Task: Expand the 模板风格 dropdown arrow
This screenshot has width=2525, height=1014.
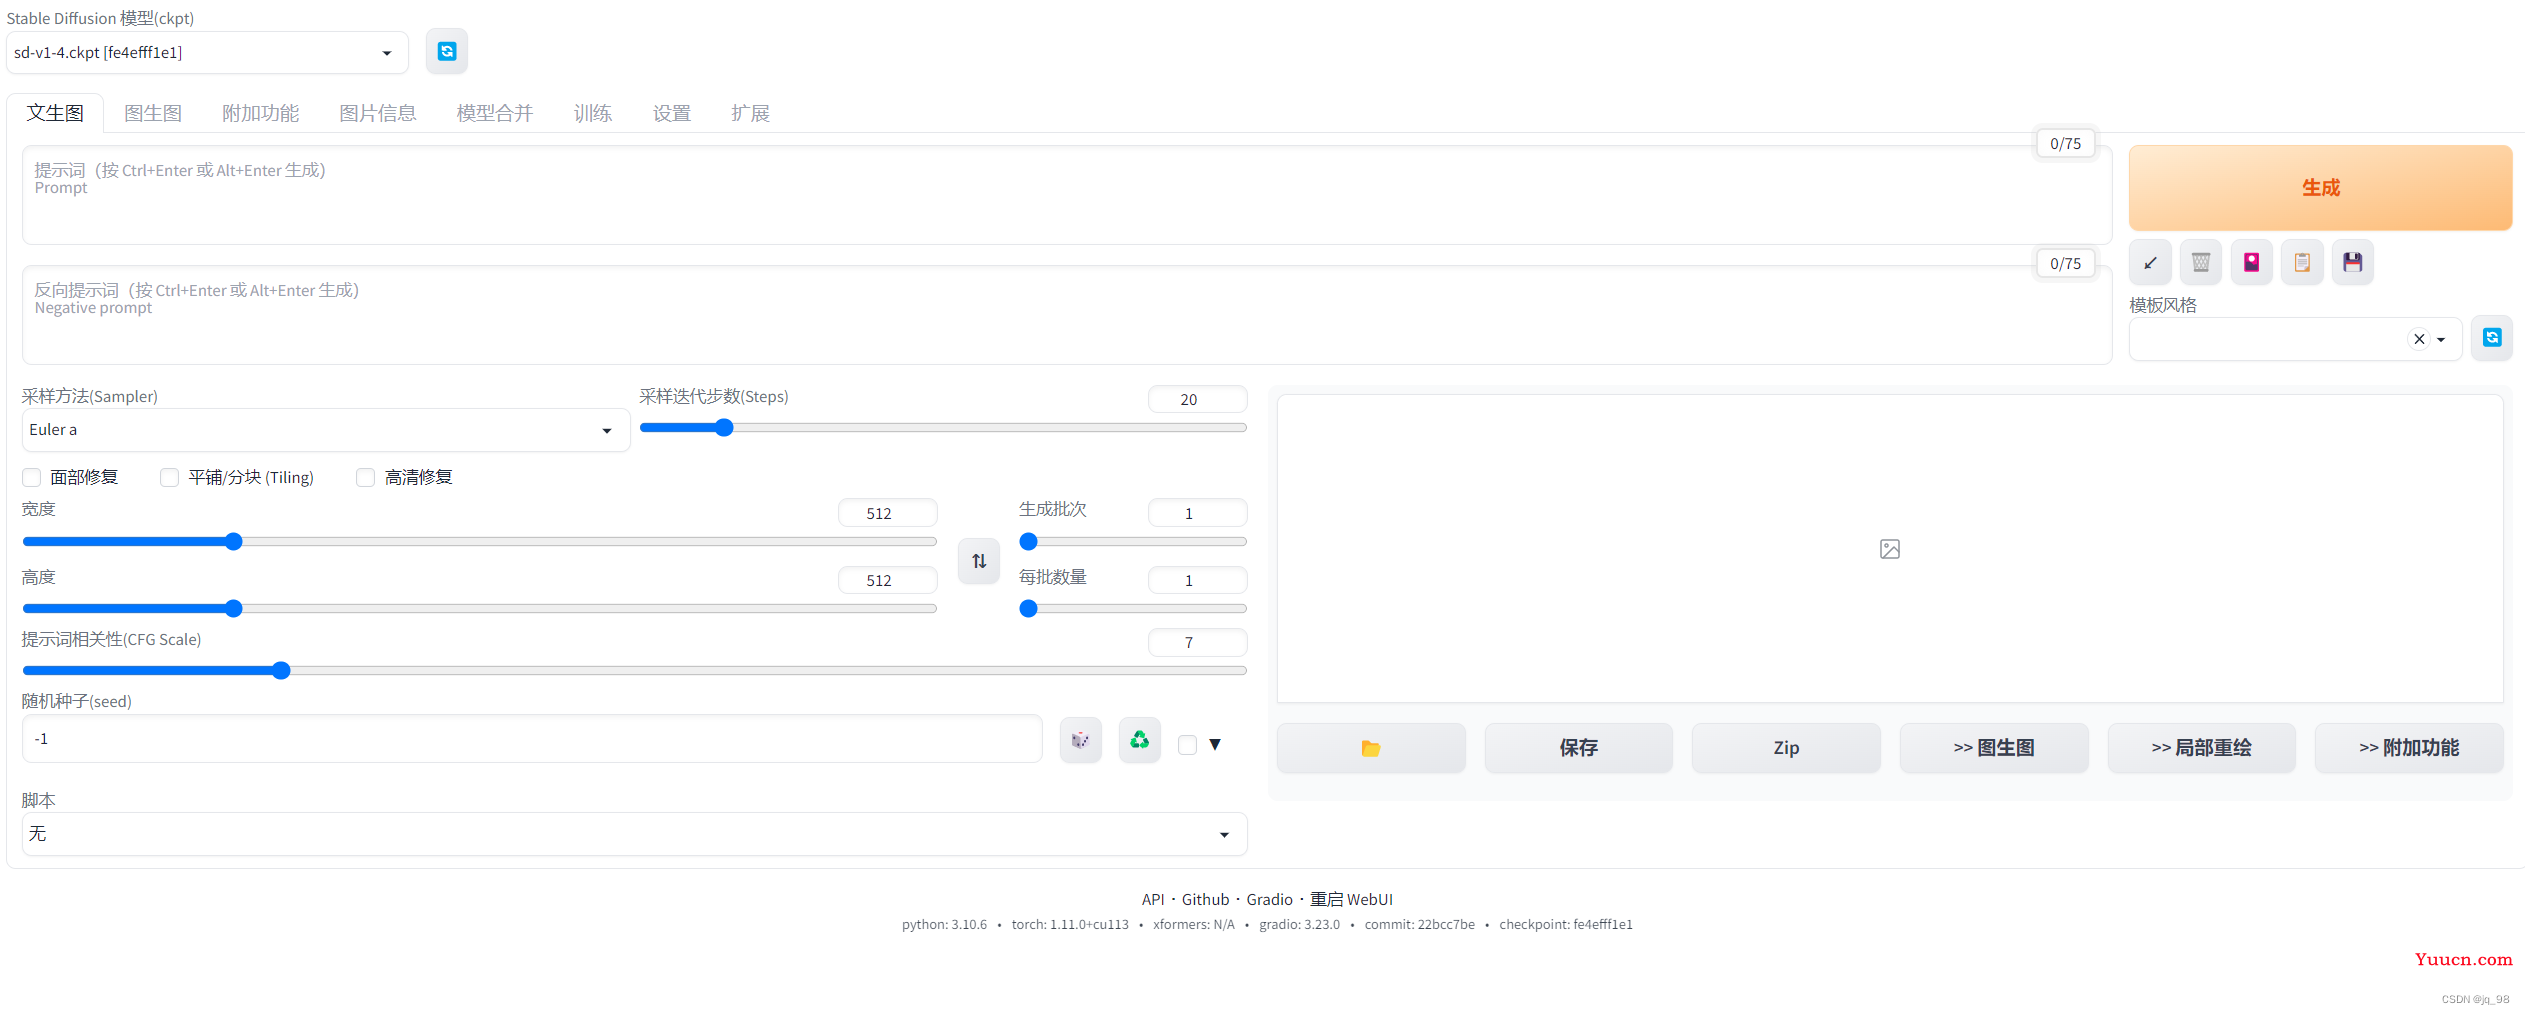Action: pyautogui.click(x=2441, y=340)
